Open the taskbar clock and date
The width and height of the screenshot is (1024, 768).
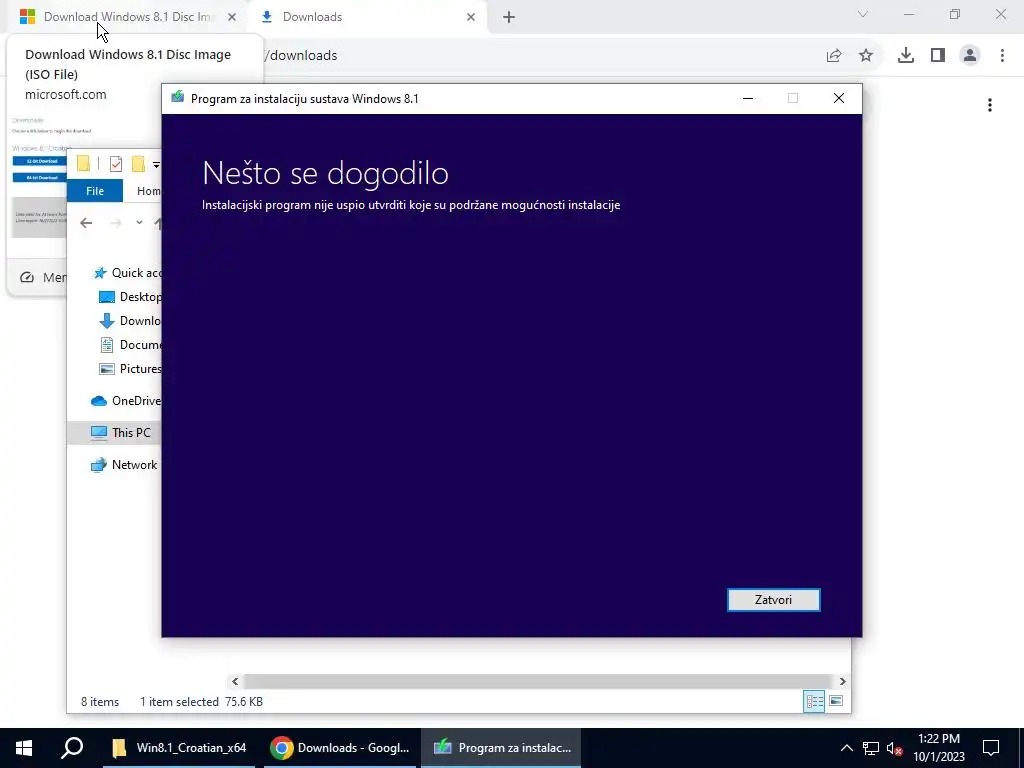[939, 748]
